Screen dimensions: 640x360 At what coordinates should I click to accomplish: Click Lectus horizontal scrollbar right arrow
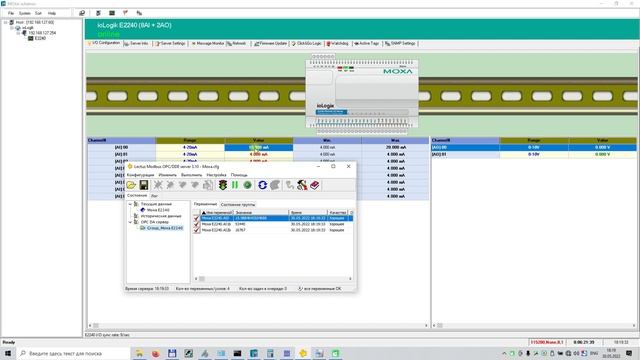(x=350, y=279)
